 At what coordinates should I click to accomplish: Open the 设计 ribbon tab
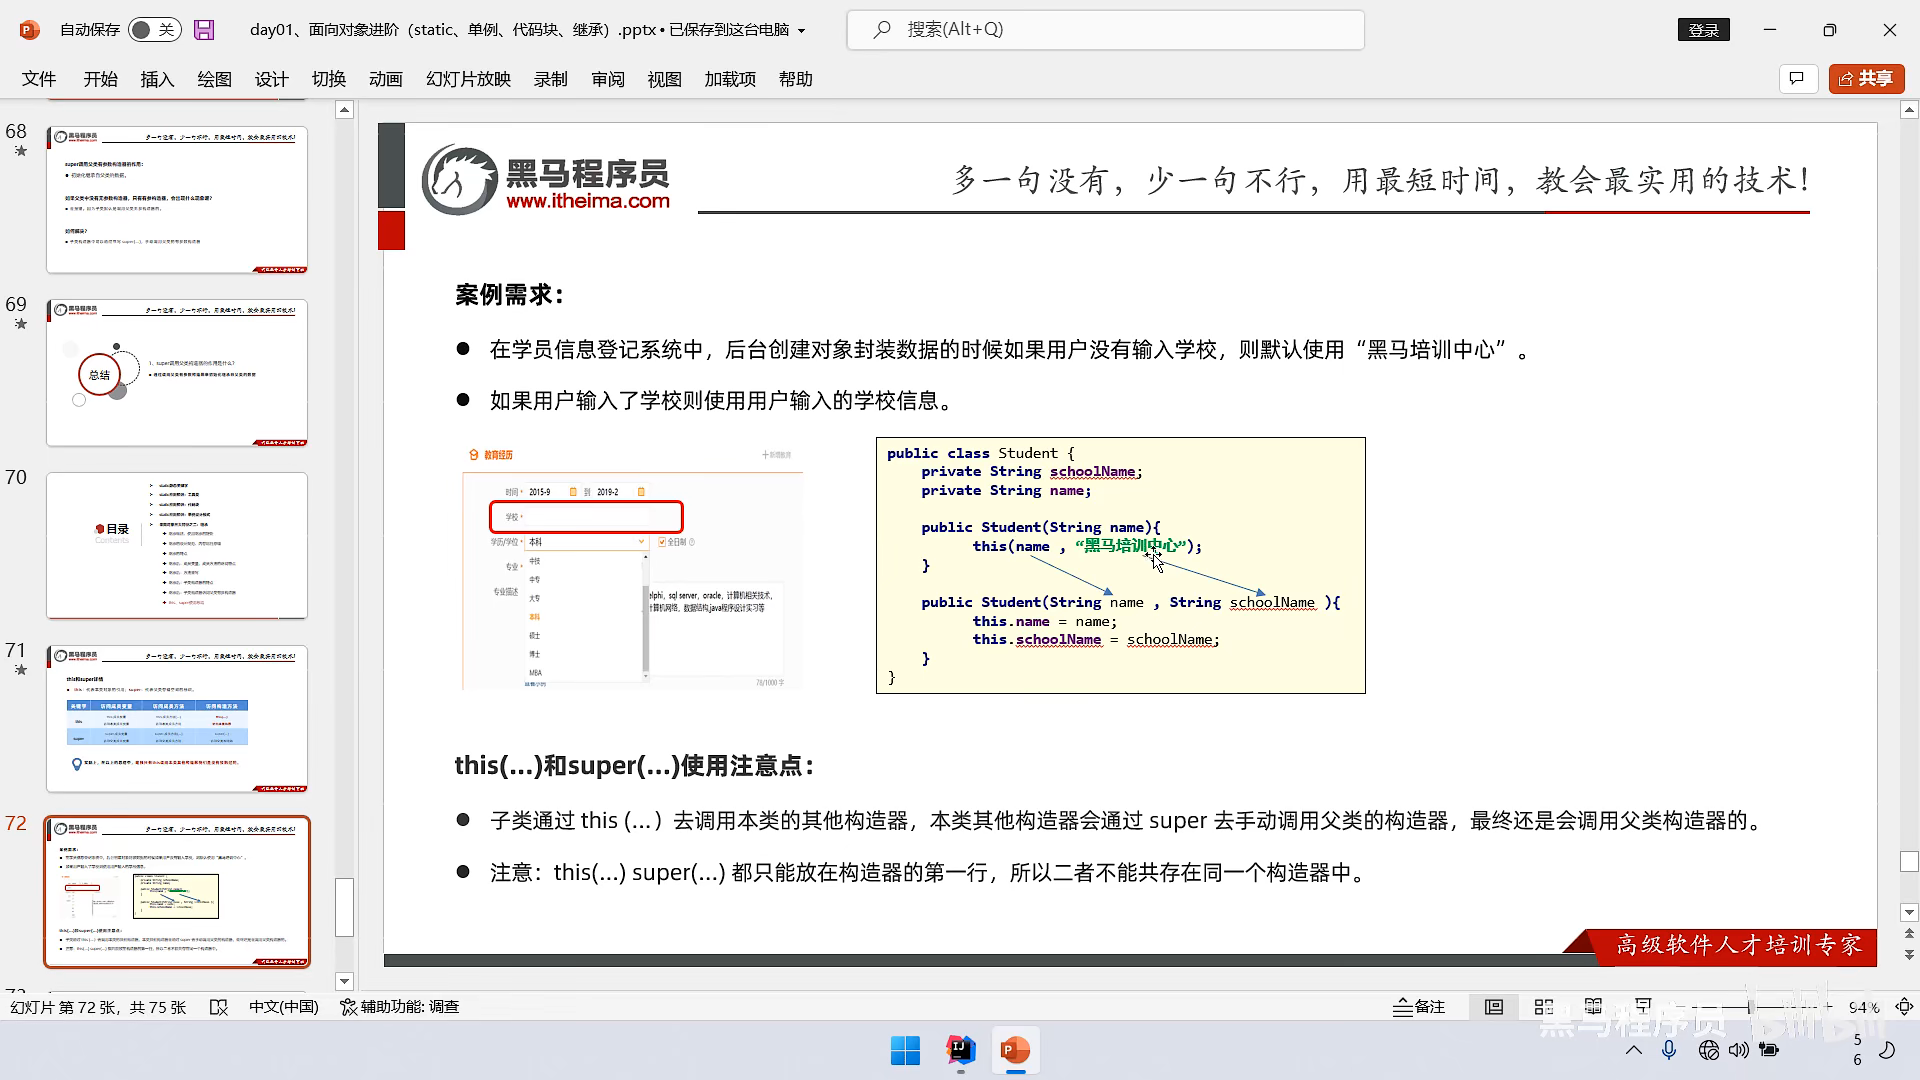pos(271,79)
